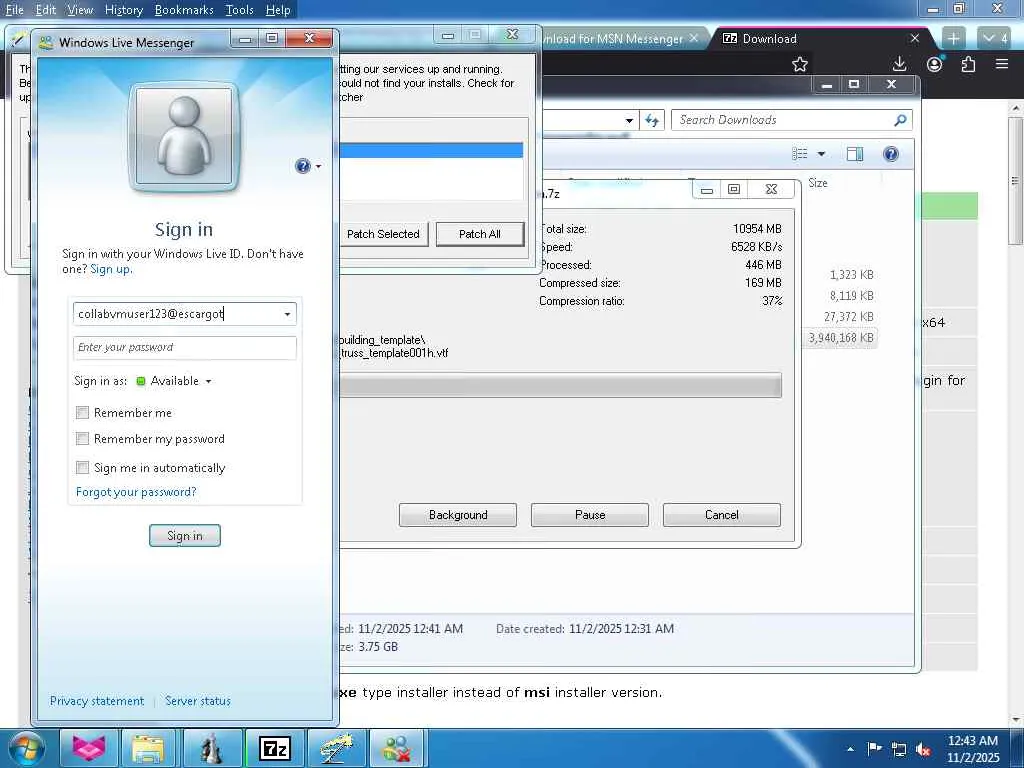Open the Available status dropdown

[x=174, y=381]
